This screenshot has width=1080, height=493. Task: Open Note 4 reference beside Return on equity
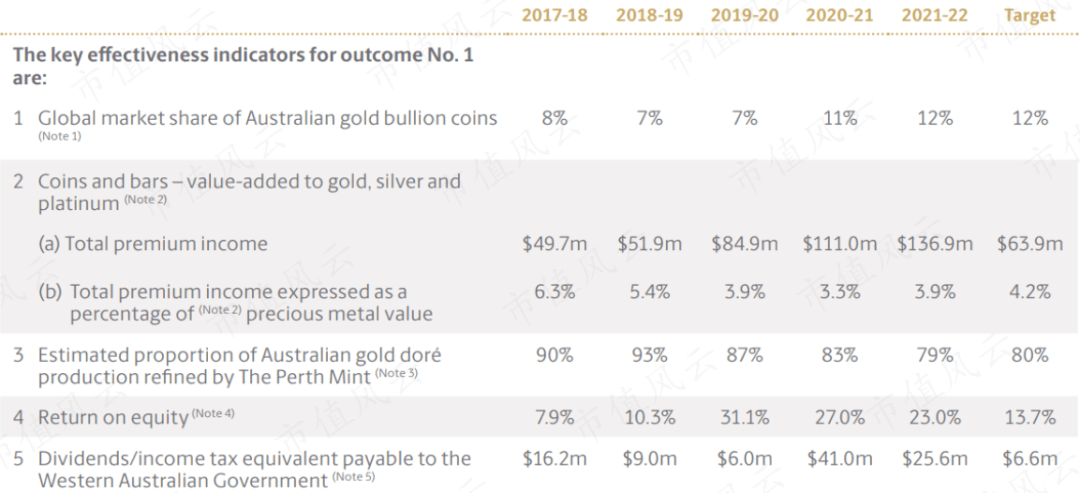pyautogui.click(x=213, y=413)
